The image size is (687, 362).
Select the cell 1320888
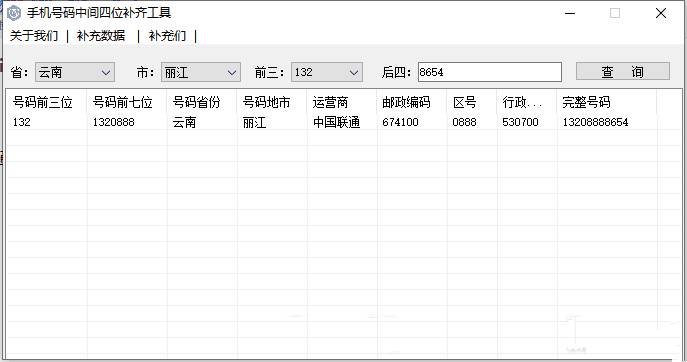[x=113, y=122]
